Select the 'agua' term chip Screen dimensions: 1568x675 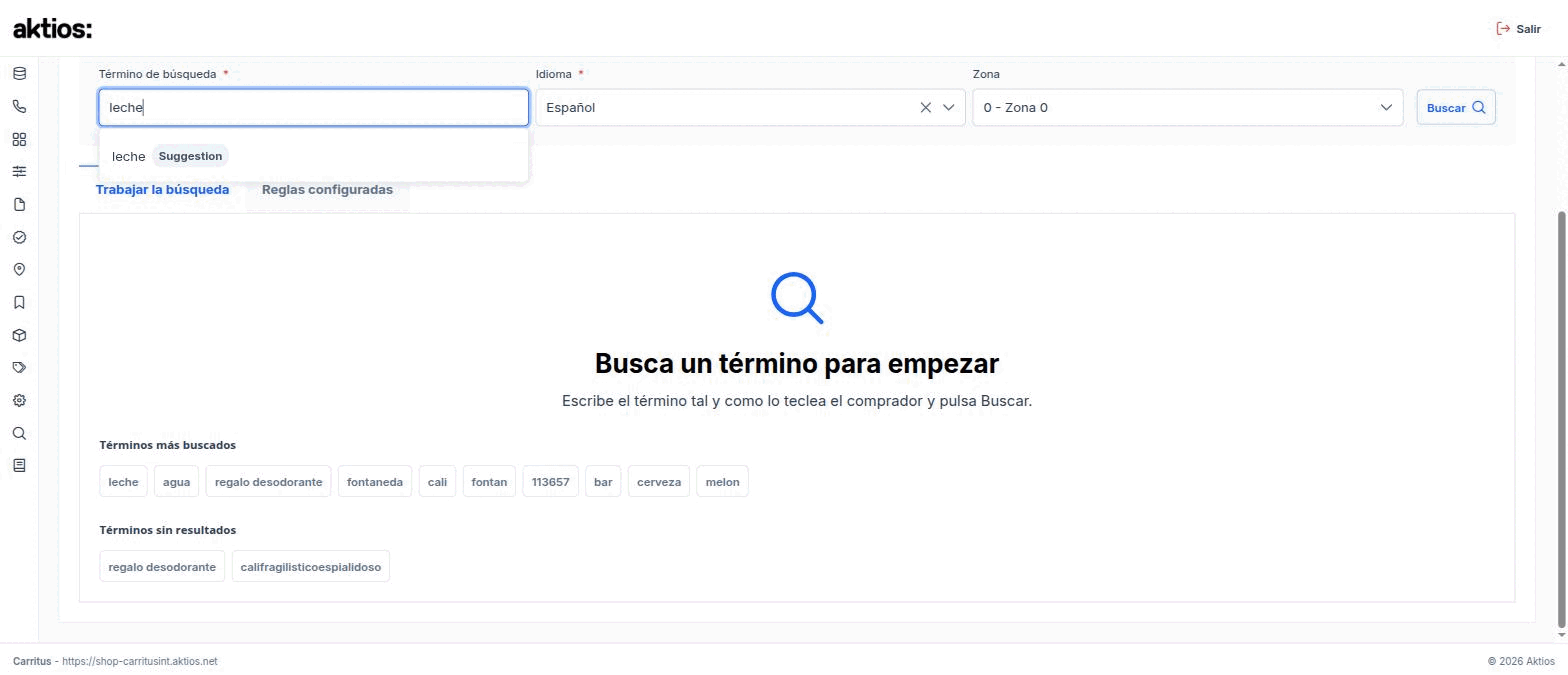point(176,482)
